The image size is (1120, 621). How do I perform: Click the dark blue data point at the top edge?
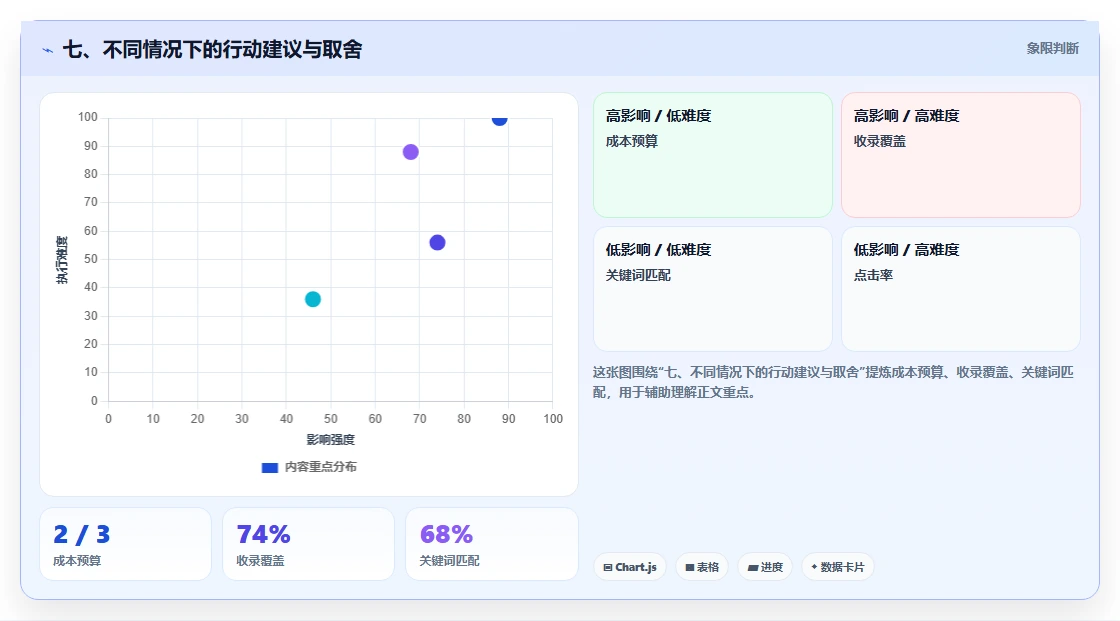(x=499, y=119)
